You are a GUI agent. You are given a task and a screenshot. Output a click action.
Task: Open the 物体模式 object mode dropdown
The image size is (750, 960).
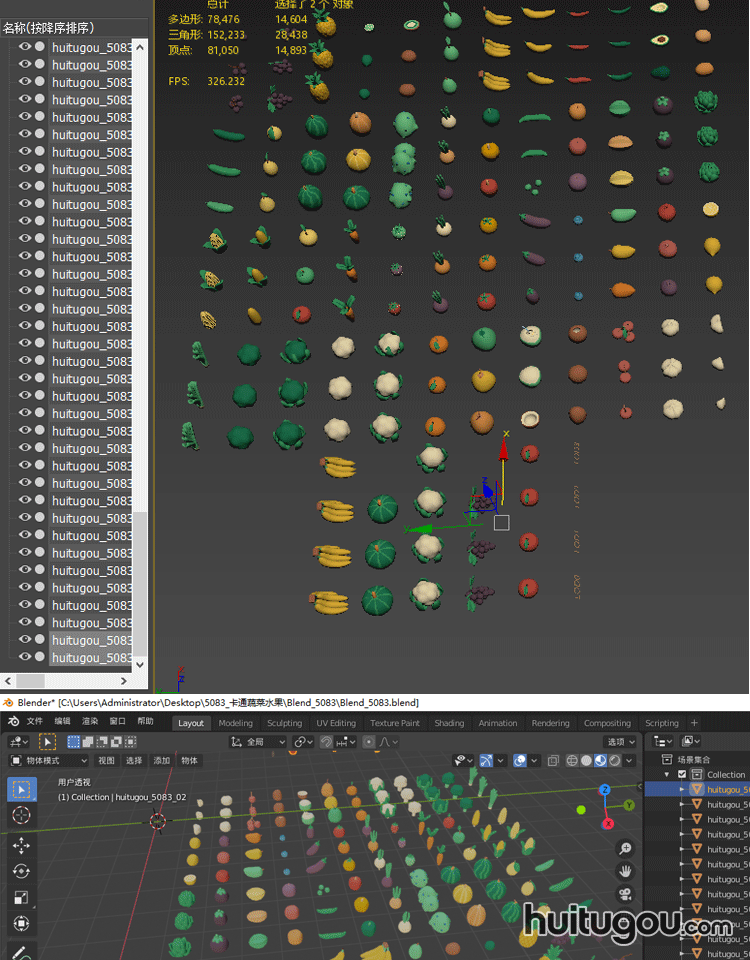click(48, 760)
